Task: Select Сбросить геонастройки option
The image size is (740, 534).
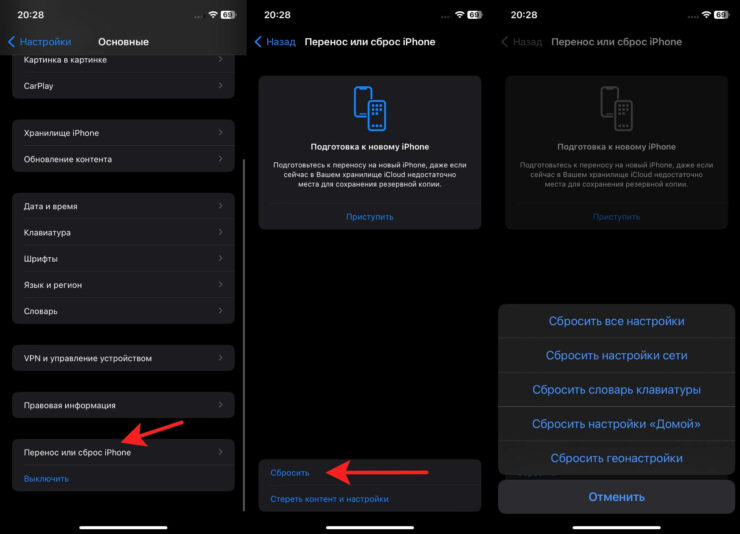Action: [x=616, y=458]
